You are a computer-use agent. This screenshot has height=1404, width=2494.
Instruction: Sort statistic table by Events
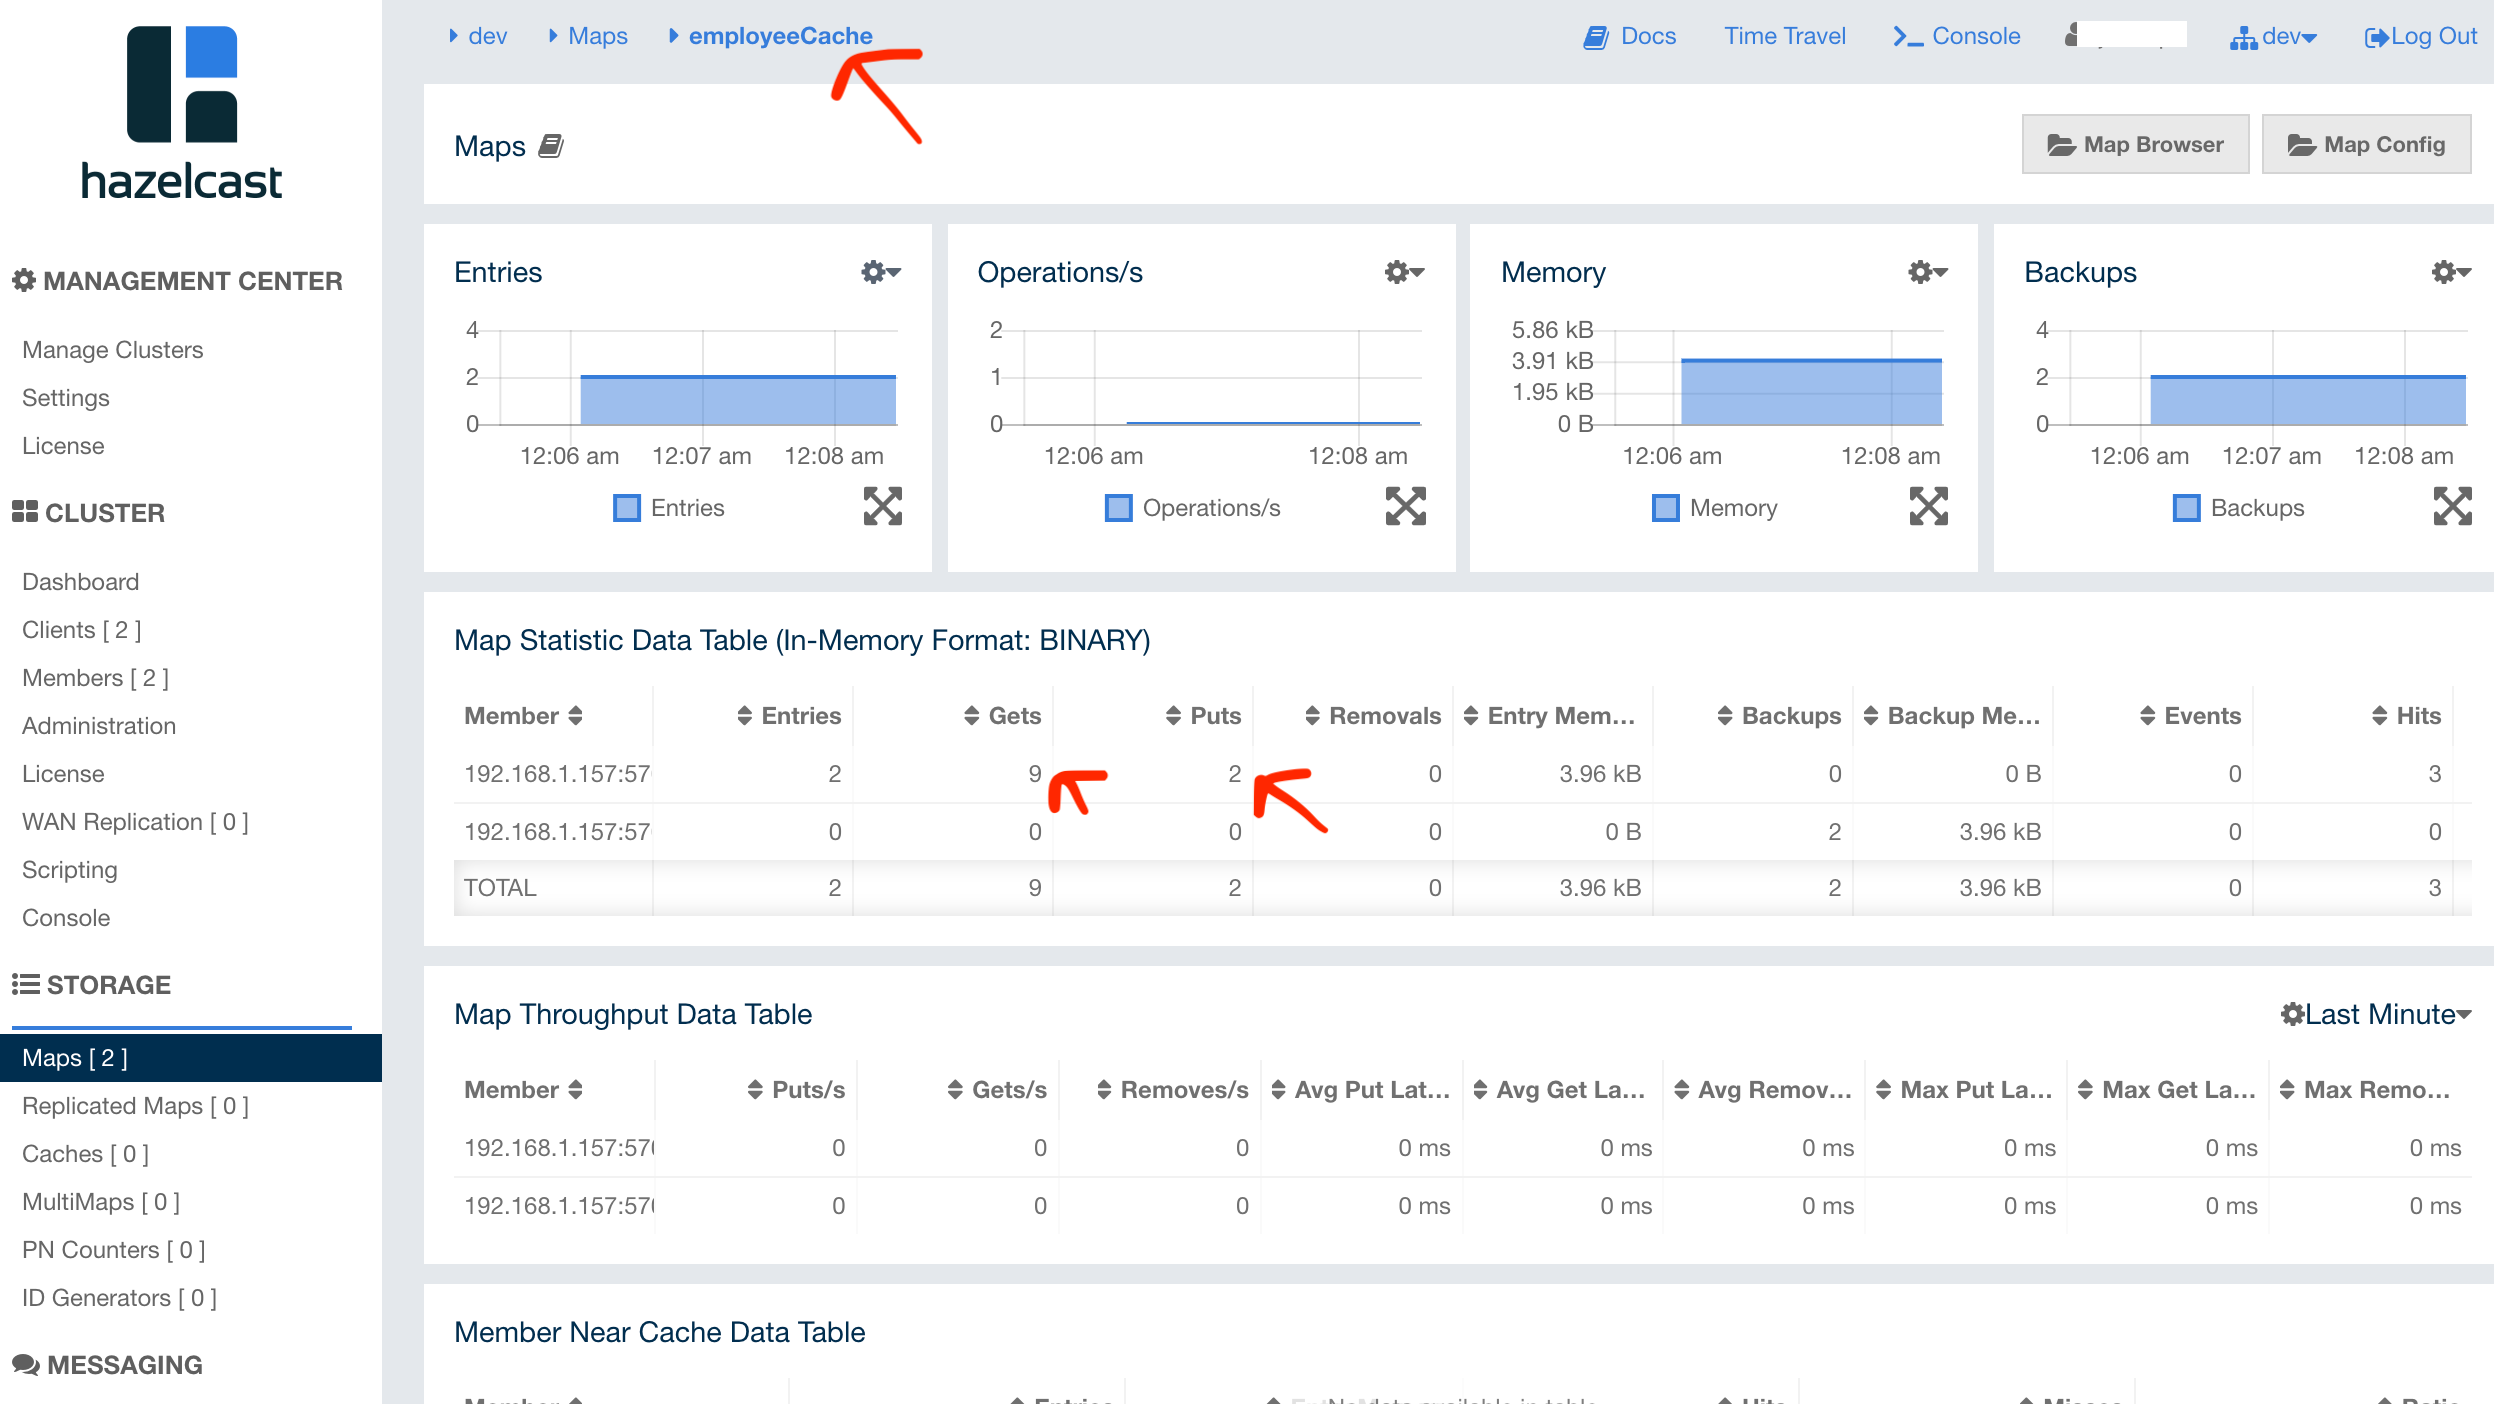pyautogui.click(x=2190, y=716)
